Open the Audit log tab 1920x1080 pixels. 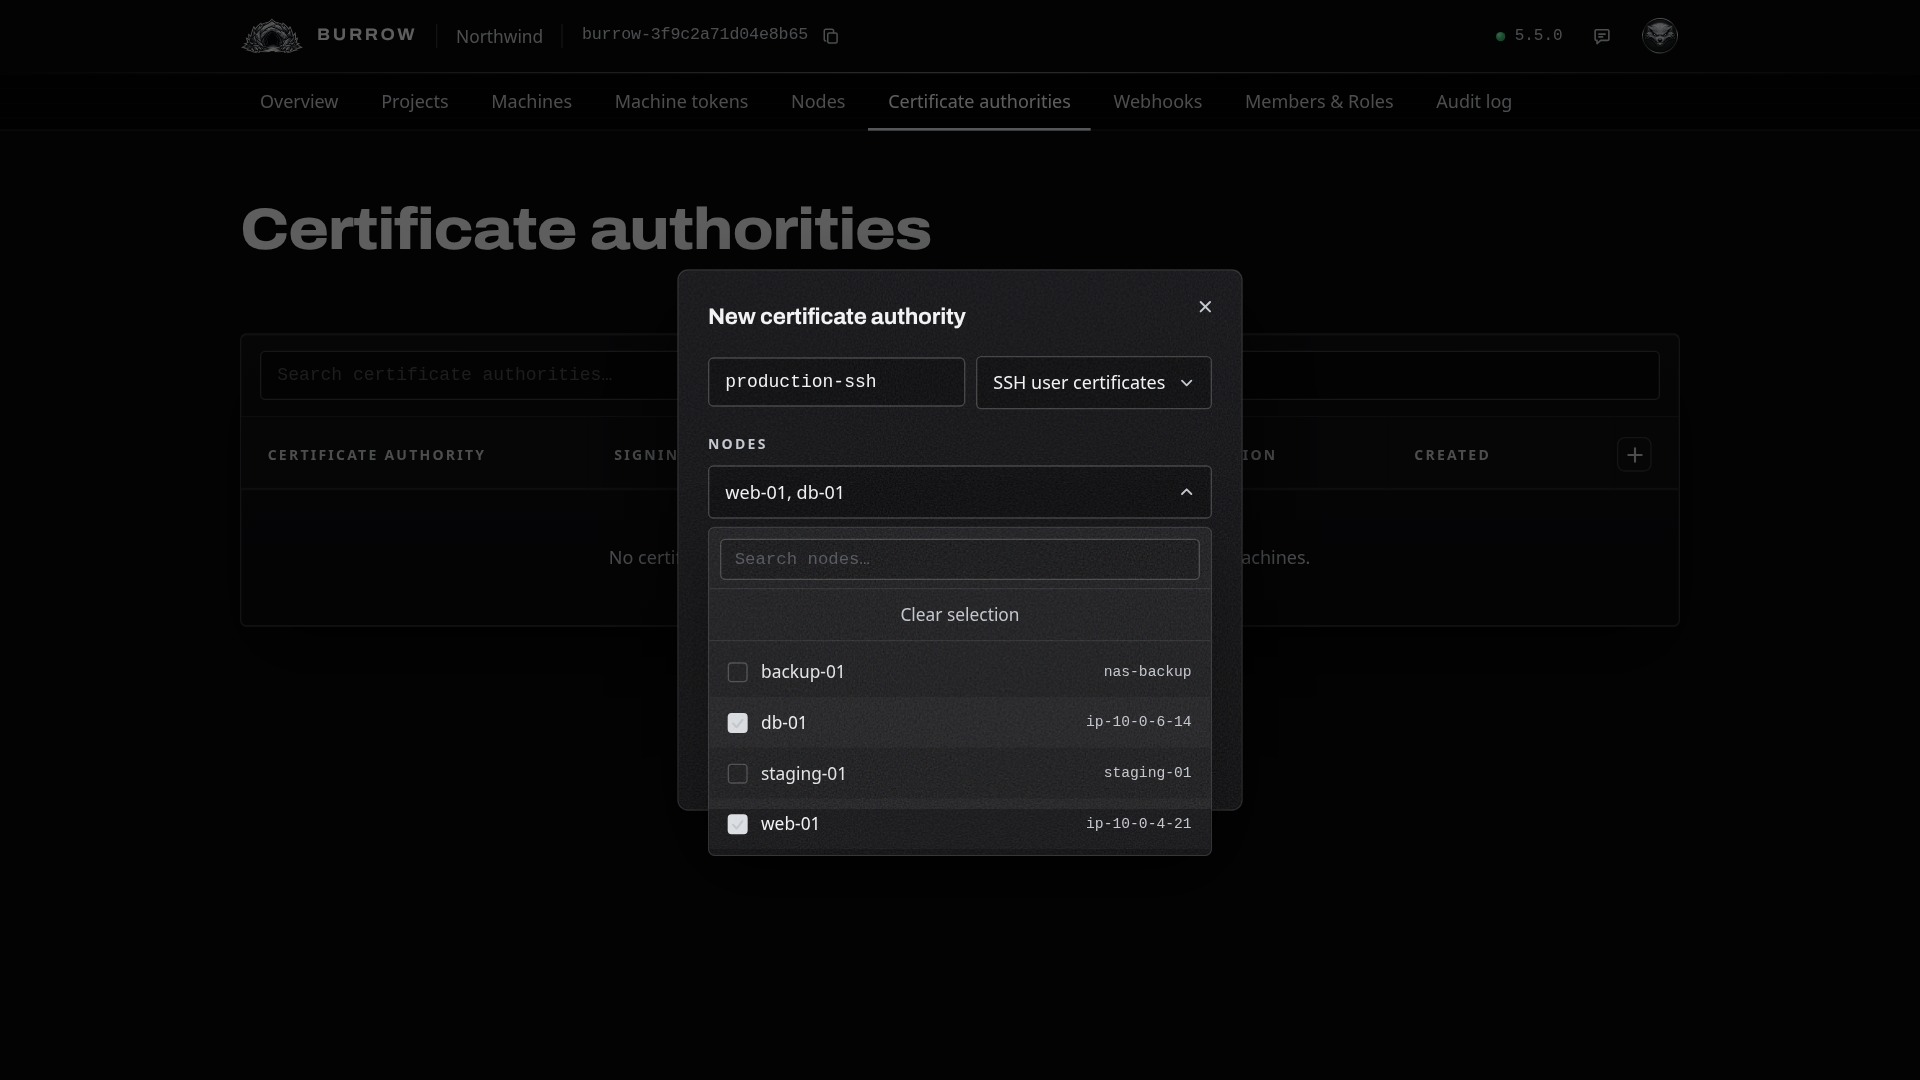(1473, 102)
